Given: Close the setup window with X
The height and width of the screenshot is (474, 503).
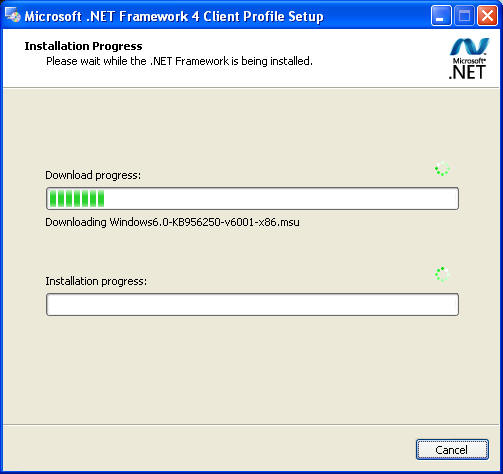Looking at the screenshot, I should [x=487, y=16].
